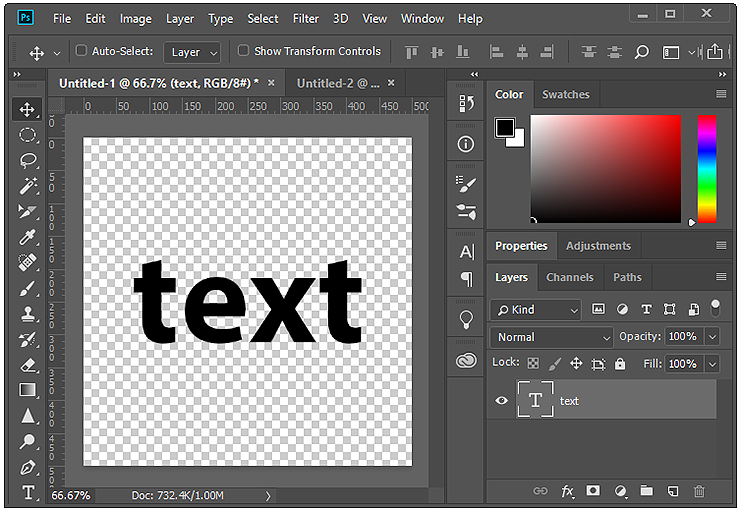Open Move tool preset picker arrow
Image resolution: width=740 pixels, height=511 pixels.
(x=57, y=53)
